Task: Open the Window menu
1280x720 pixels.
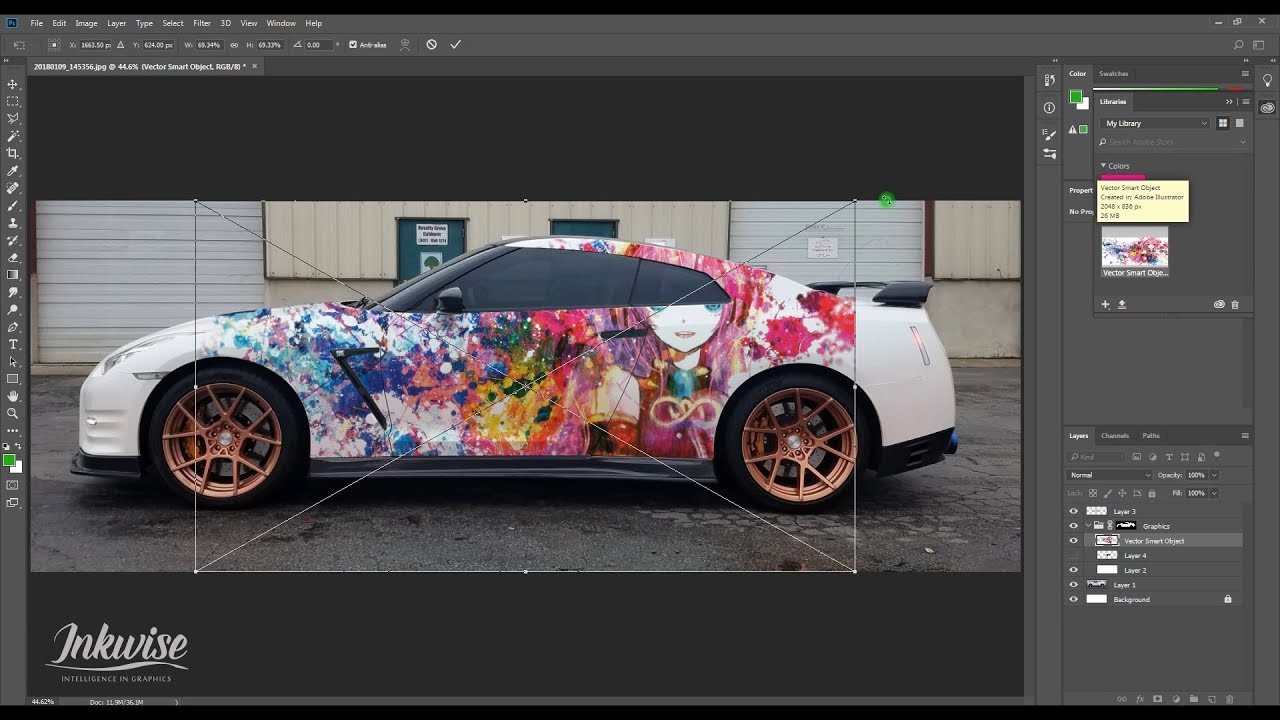Action: coord(281,23)
